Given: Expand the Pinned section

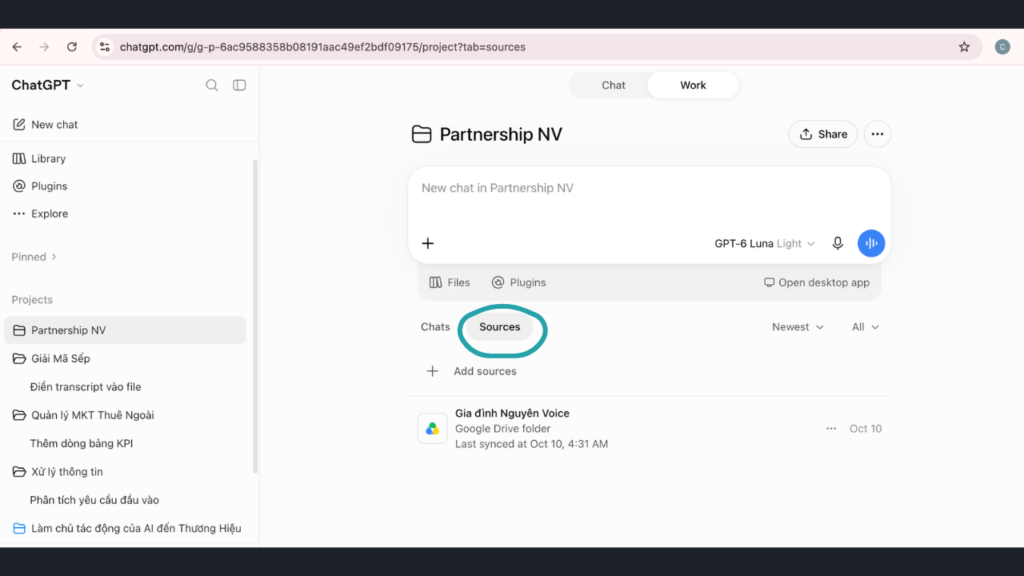Looking at the screenshot, I should pyautogui.click(x=34, y=257).
